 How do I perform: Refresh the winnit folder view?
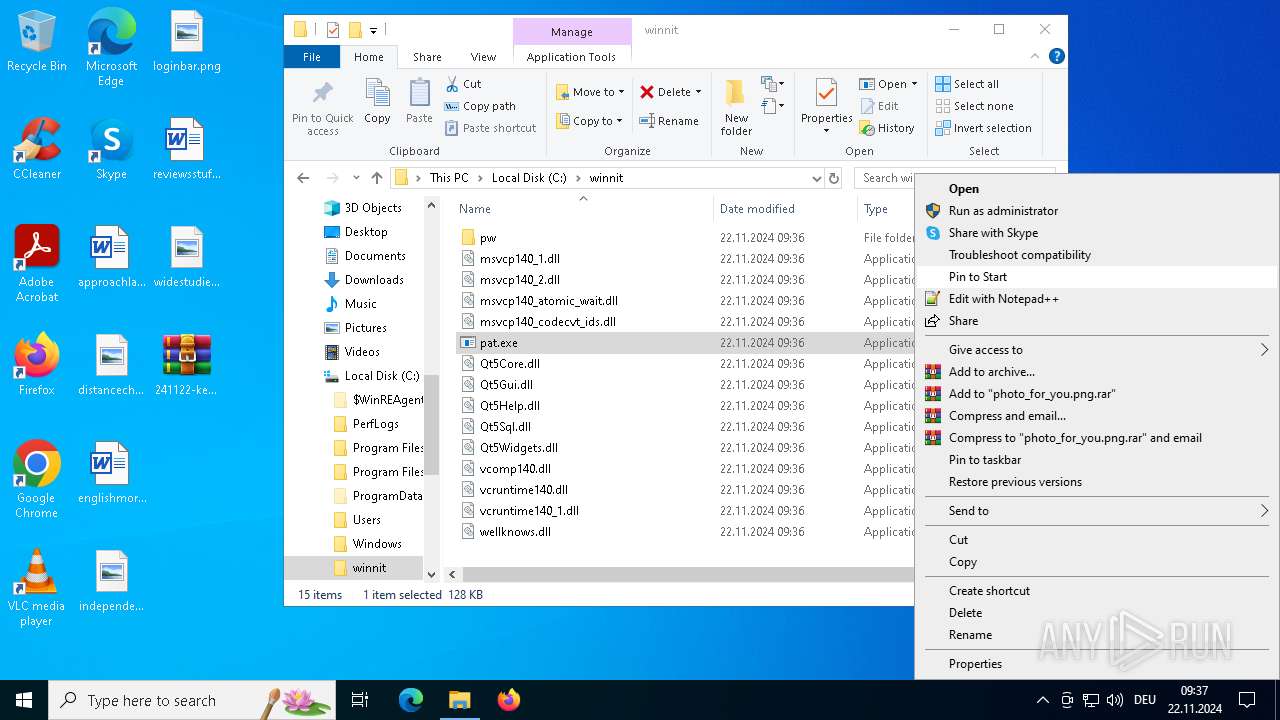(x=834, y=178)
